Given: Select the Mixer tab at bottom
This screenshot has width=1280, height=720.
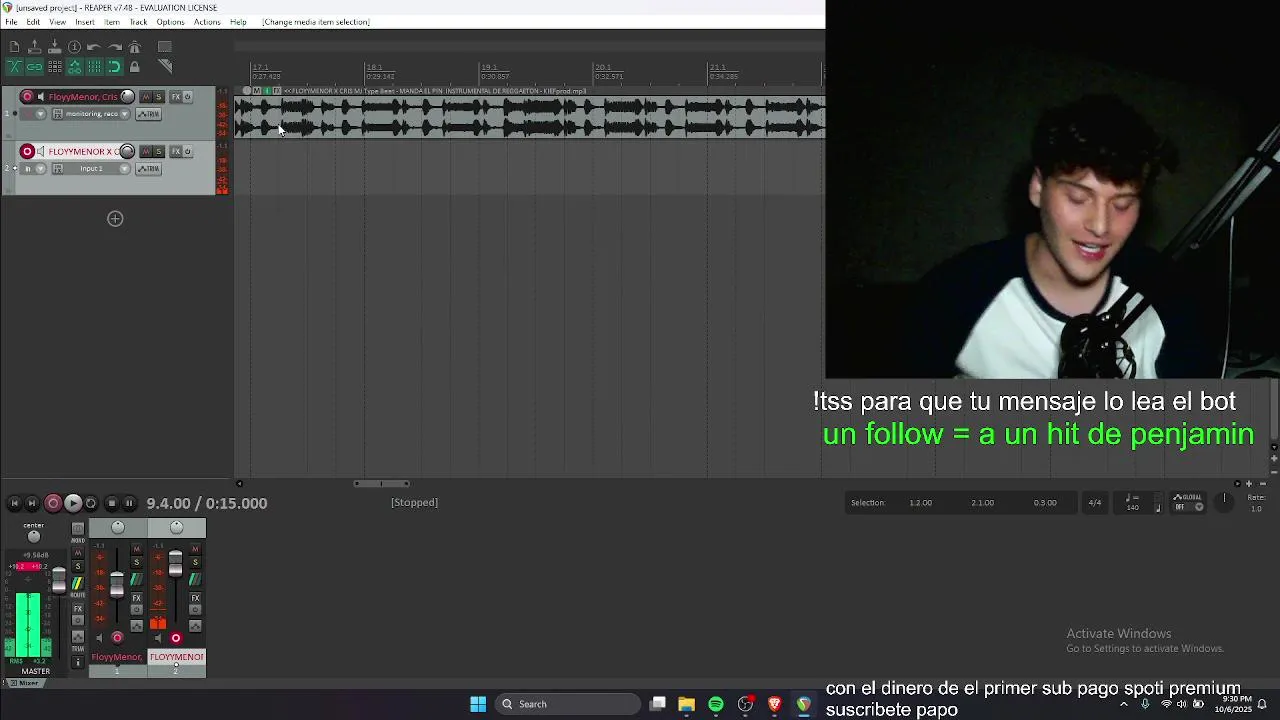Looking at the screenshot, I should [28, 683].
